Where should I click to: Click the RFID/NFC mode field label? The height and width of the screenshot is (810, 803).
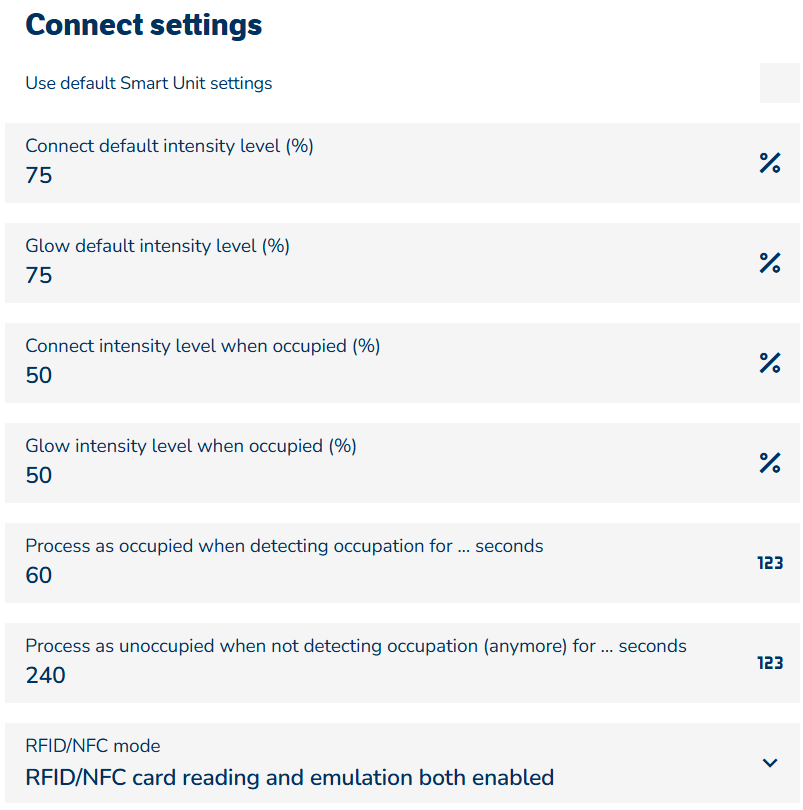[x=93, y=746]
